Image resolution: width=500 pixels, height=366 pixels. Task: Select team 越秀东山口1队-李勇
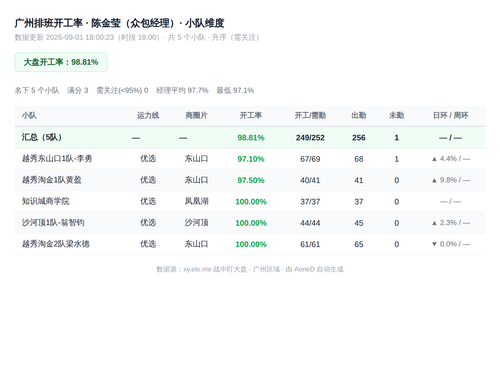(x=57, y=159)
